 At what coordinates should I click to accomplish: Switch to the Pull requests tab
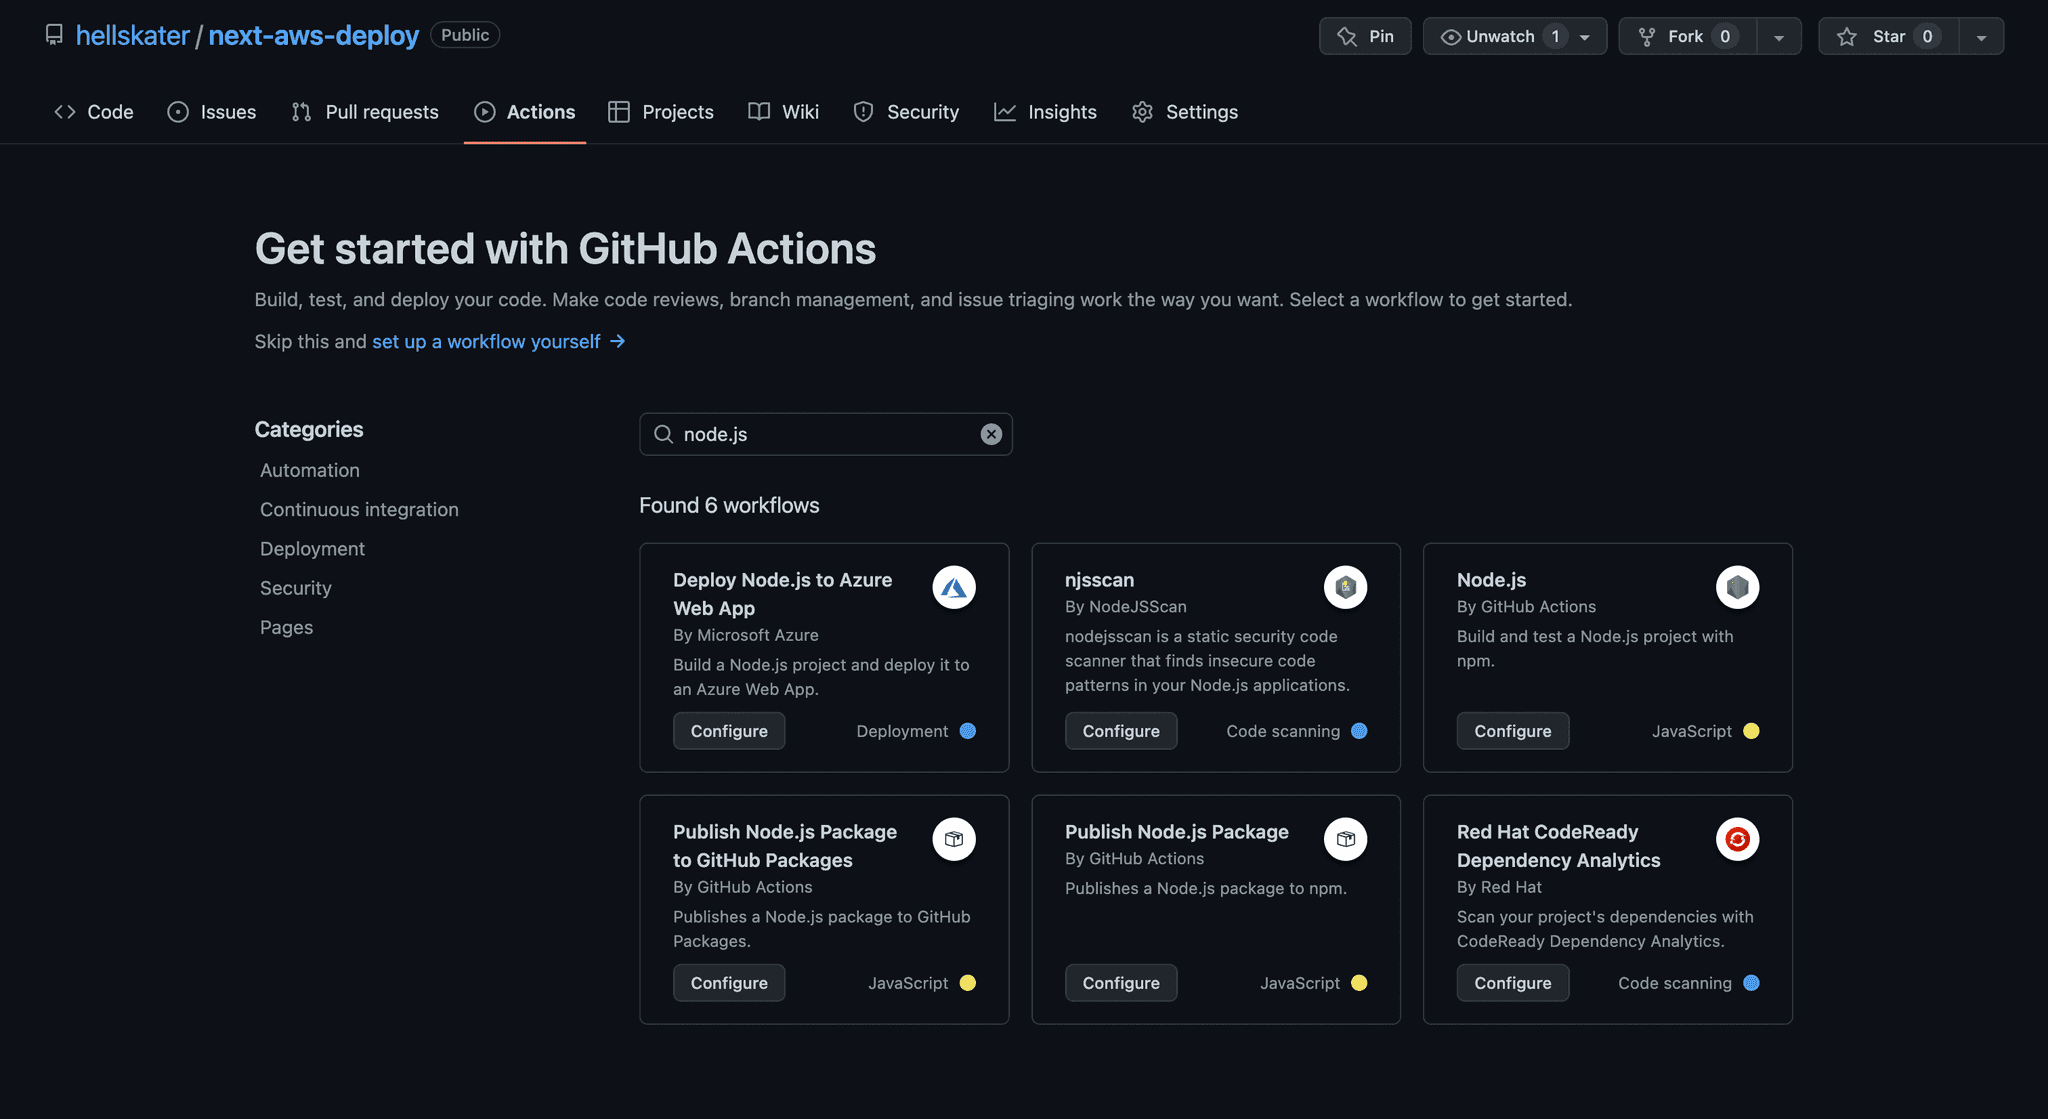[364, 112]
